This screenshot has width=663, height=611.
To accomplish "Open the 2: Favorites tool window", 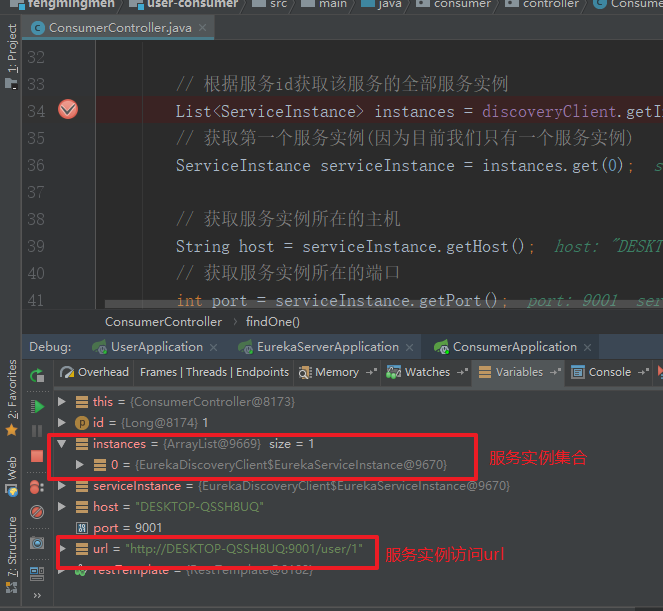I will tap(11, 398).
